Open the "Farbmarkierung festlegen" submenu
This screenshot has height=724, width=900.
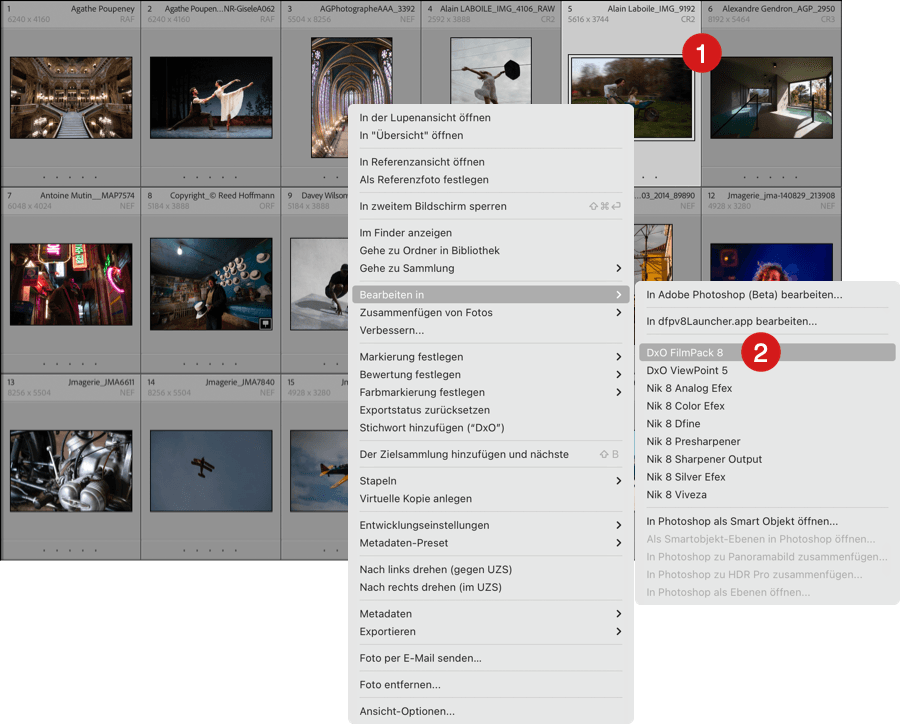tap(618, 392)
